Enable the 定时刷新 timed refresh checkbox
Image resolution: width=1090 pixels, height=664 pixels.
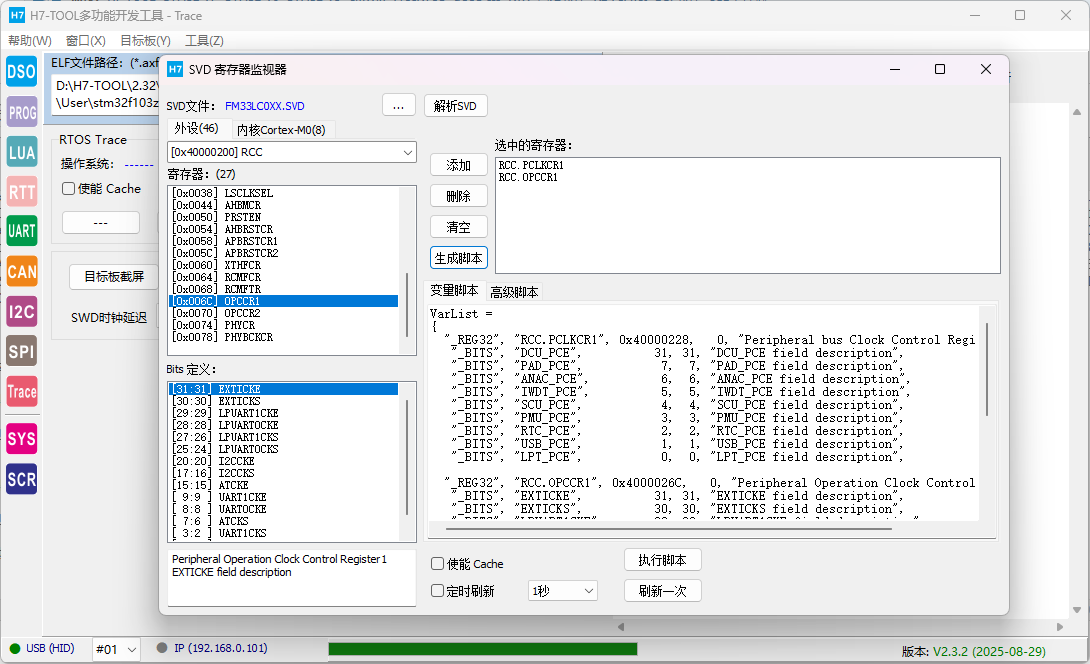pos(437,591)
